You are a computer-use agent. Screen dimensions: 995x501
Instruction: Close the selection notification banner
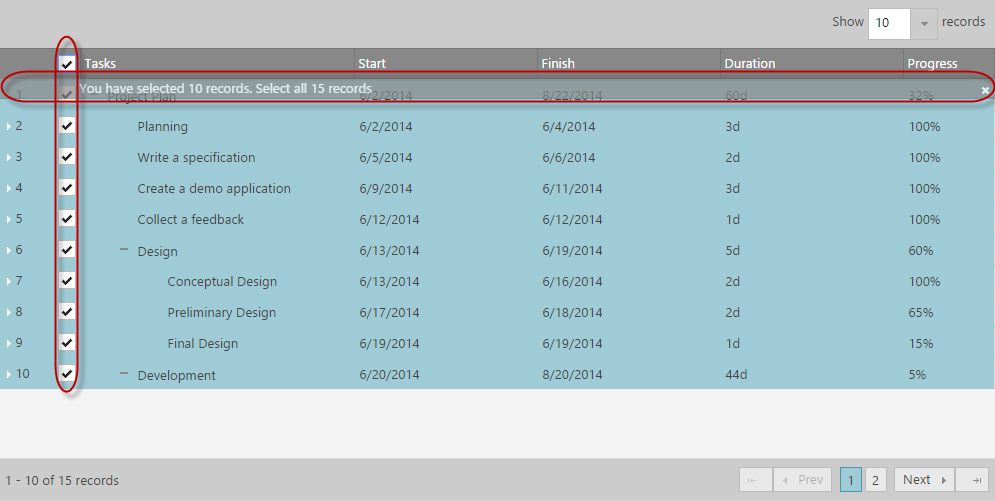984,90
